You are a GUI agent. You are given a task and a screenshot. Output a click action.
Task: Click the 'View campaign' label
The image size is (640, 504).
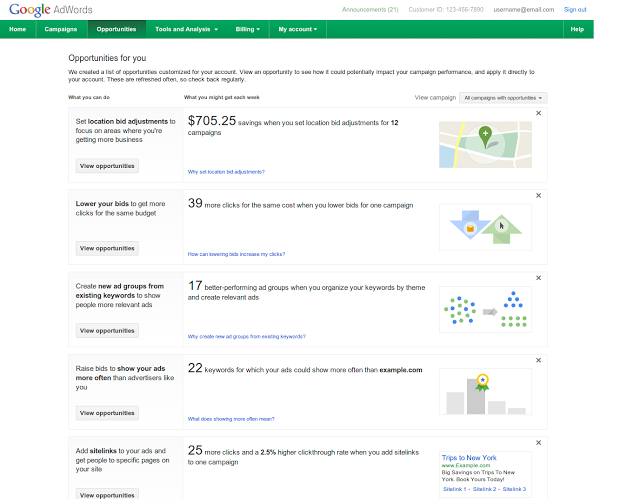(435, 98)
